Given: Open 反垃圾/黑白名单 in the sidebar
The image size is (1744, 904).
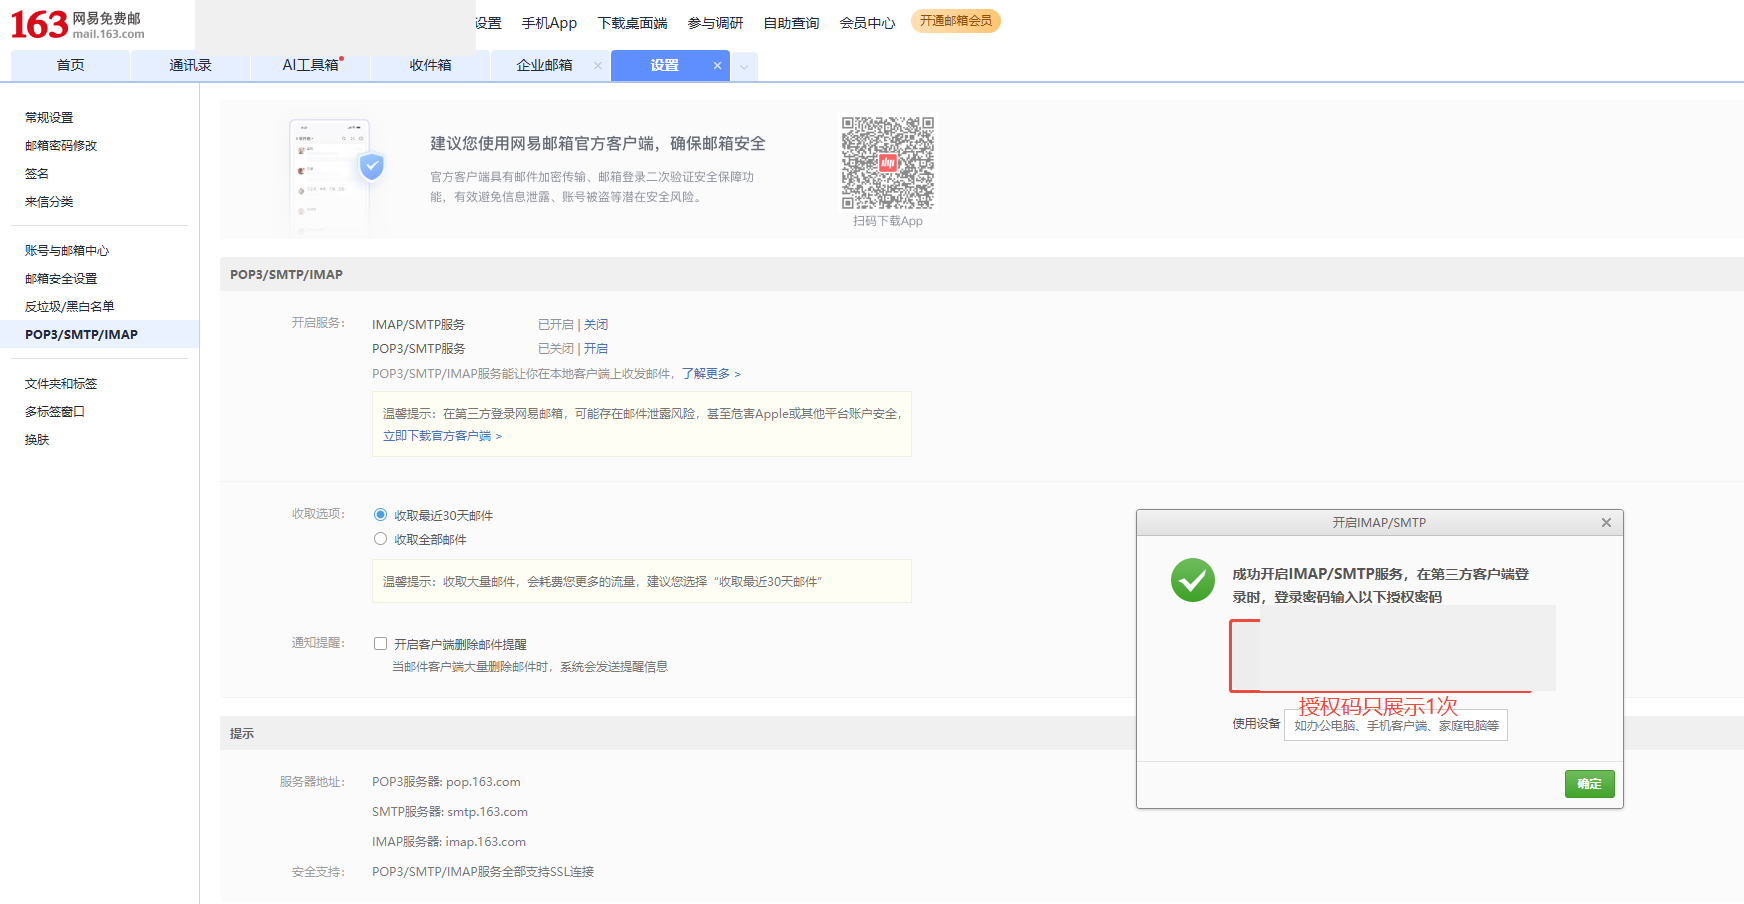Looking at the screenshot, I should (x=69, y=307).
